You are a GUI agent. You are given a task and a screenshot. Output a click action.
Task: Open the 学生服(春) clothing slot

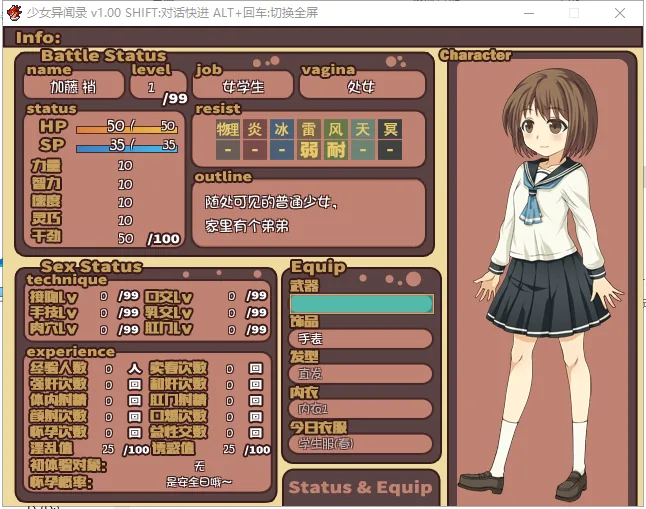click(361, 443)
